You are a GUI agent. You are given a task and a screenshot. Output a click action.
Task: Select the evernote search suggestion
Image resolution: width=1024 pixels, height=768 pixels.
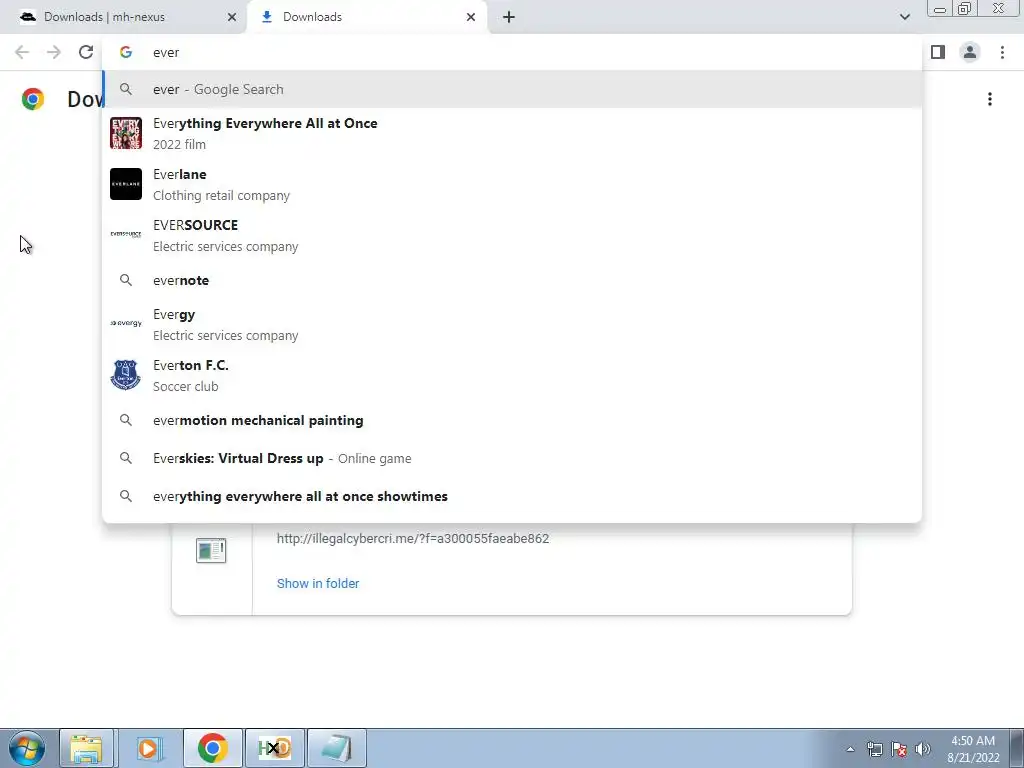pyautogui.click(x=512, y=280)
